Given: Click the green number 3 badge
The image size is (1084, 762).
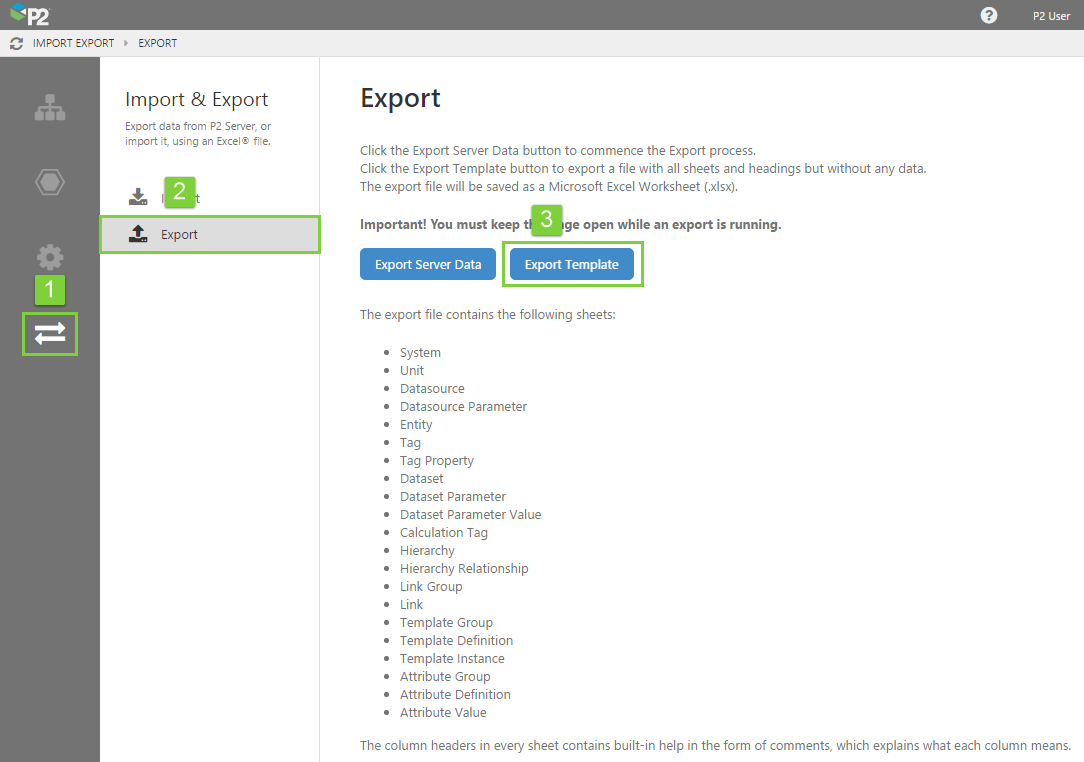Looking at the screenshot, I should (546, 220).
